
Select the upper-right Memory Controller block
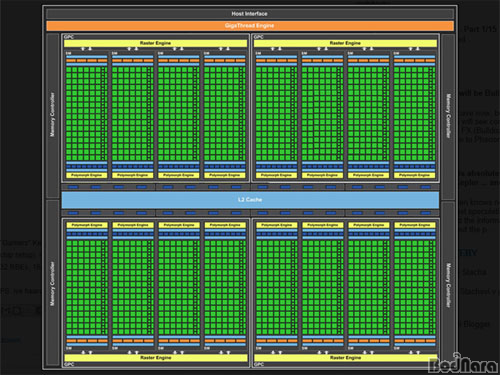tap(448, 115)
